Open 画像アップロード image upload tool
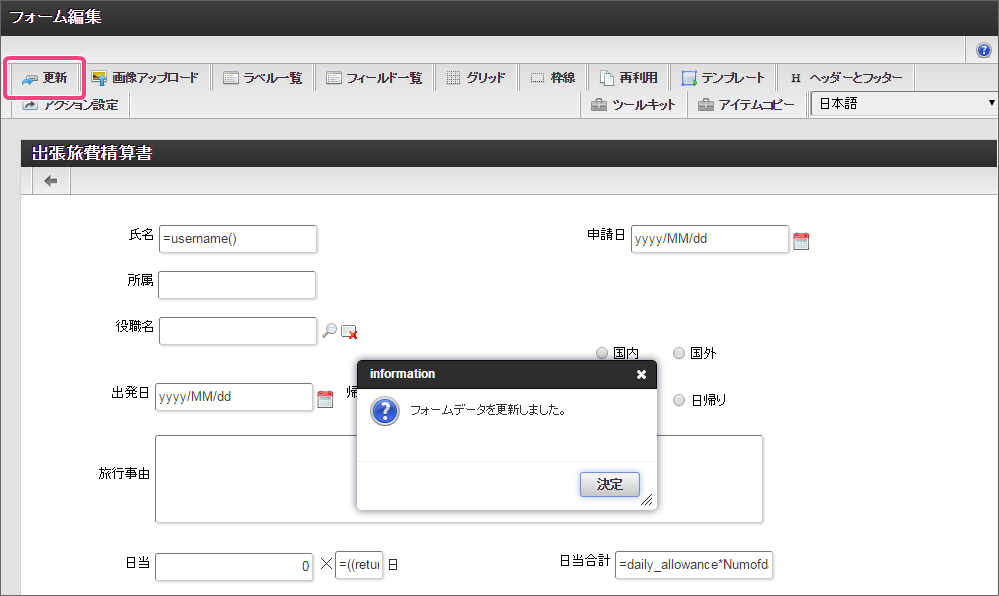 coord(145,78)
